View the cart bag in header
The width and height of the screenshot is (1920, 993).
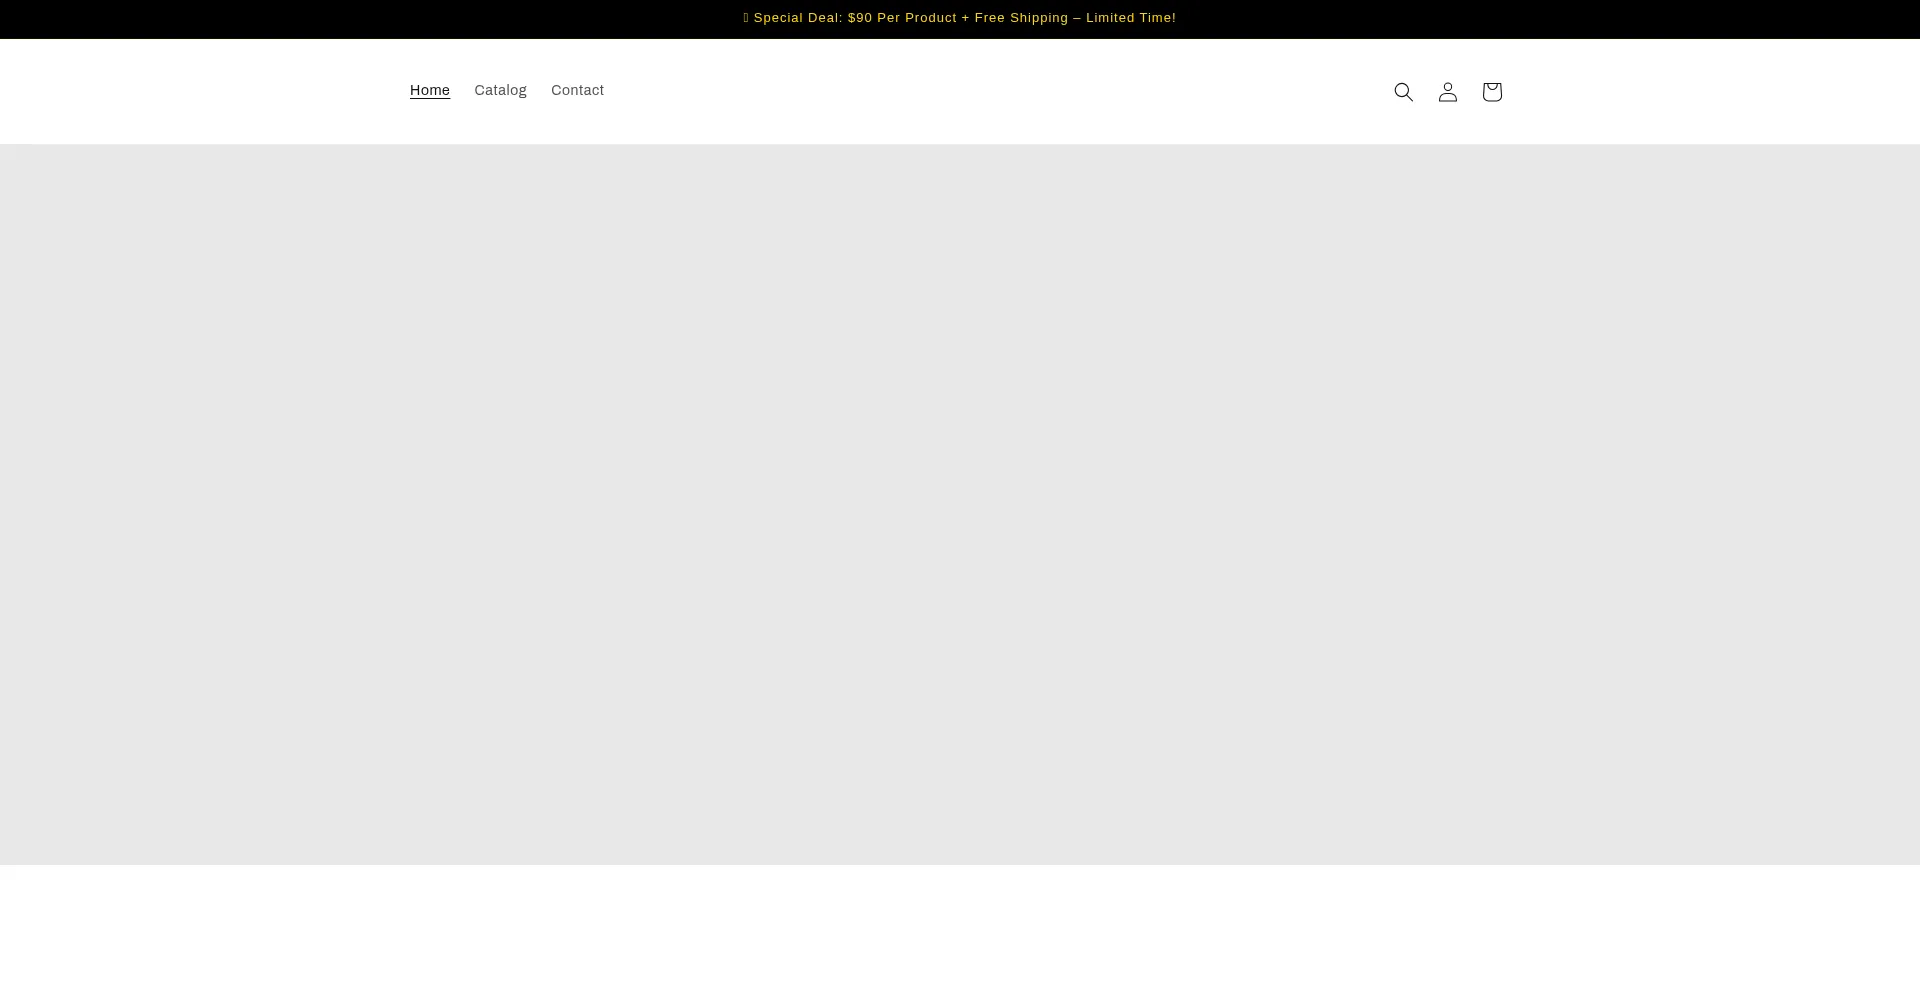coord(1491,92)
